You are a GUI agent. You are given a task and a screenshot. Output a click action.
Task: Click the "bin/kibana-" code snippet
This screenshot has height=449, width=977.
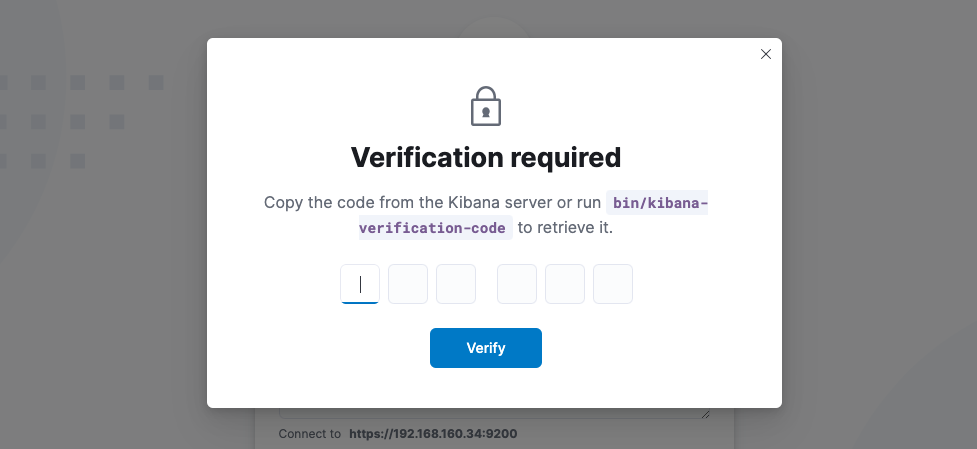(x=657, y=203)
